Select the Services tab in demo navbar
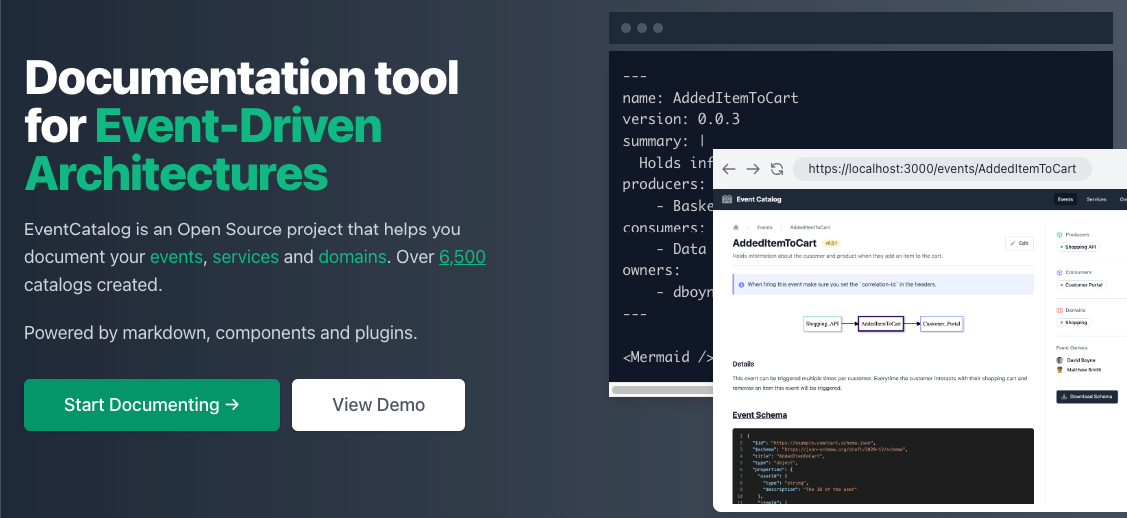 pos(1096,199)
